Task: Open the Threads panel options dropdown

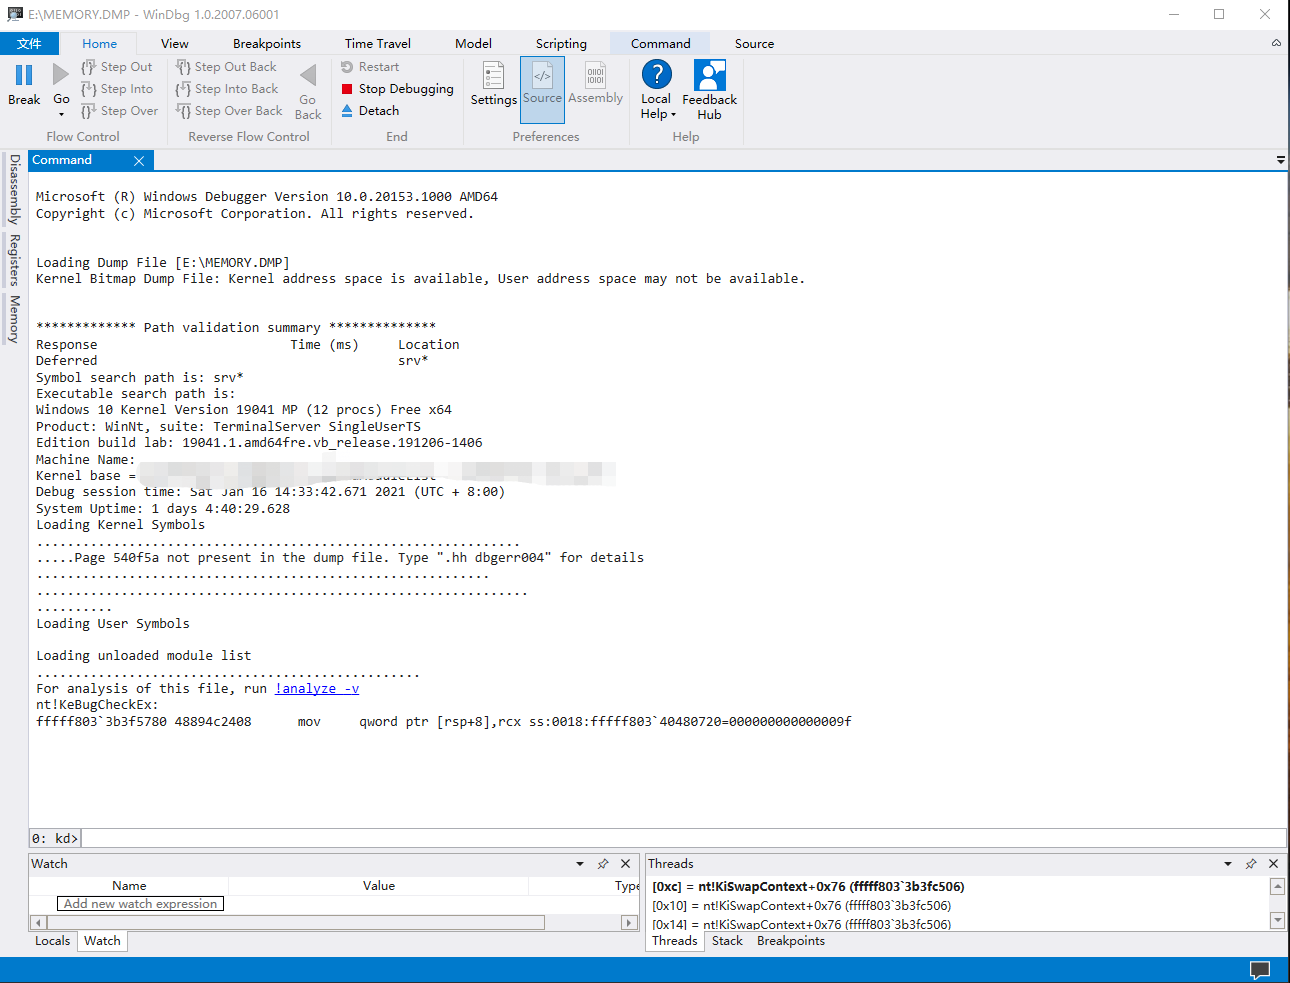Action: pos(1228,864)
